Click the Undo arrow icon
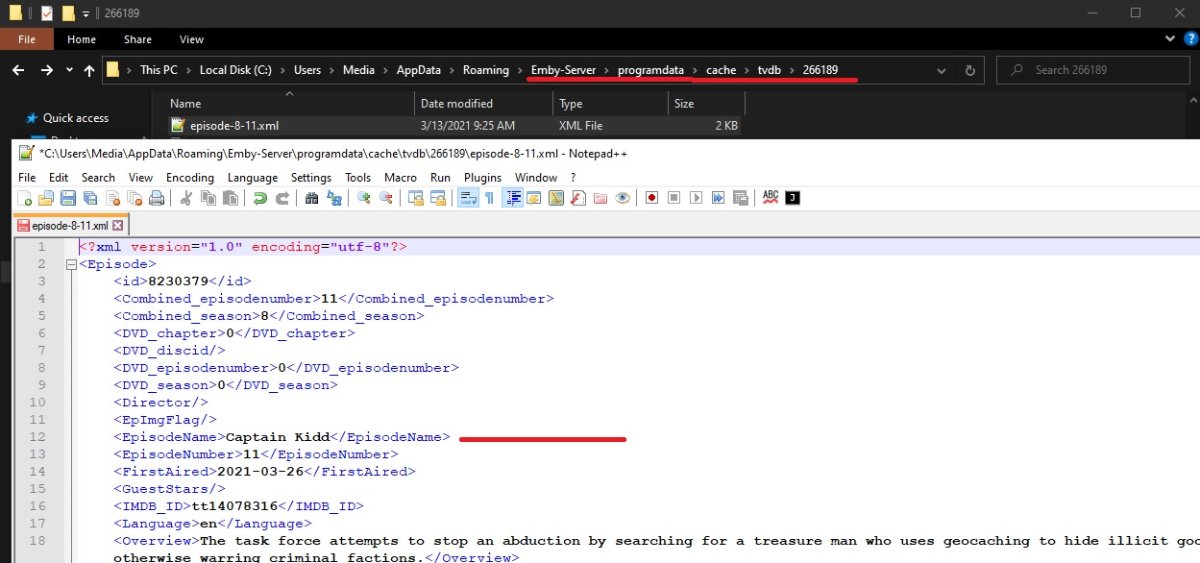 click(x=260, y=198)
